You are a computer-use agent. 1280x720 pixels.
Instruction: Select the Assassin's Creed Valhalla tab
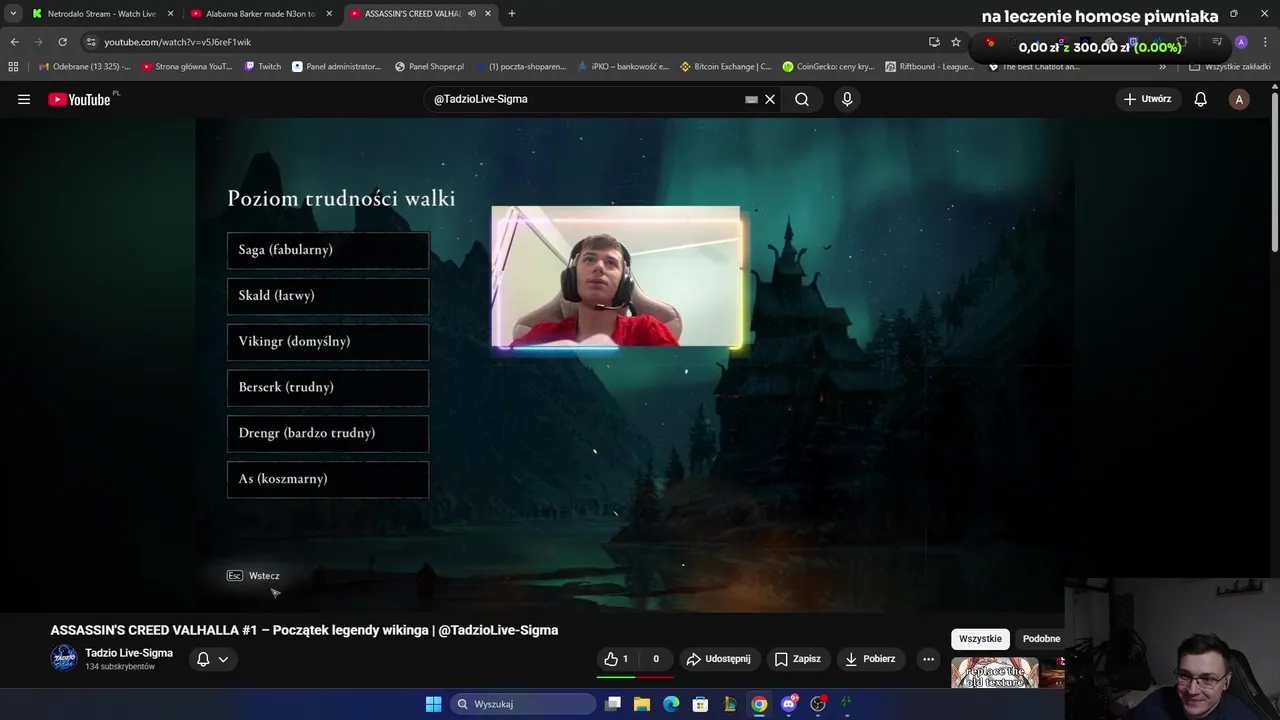[412, 14]
